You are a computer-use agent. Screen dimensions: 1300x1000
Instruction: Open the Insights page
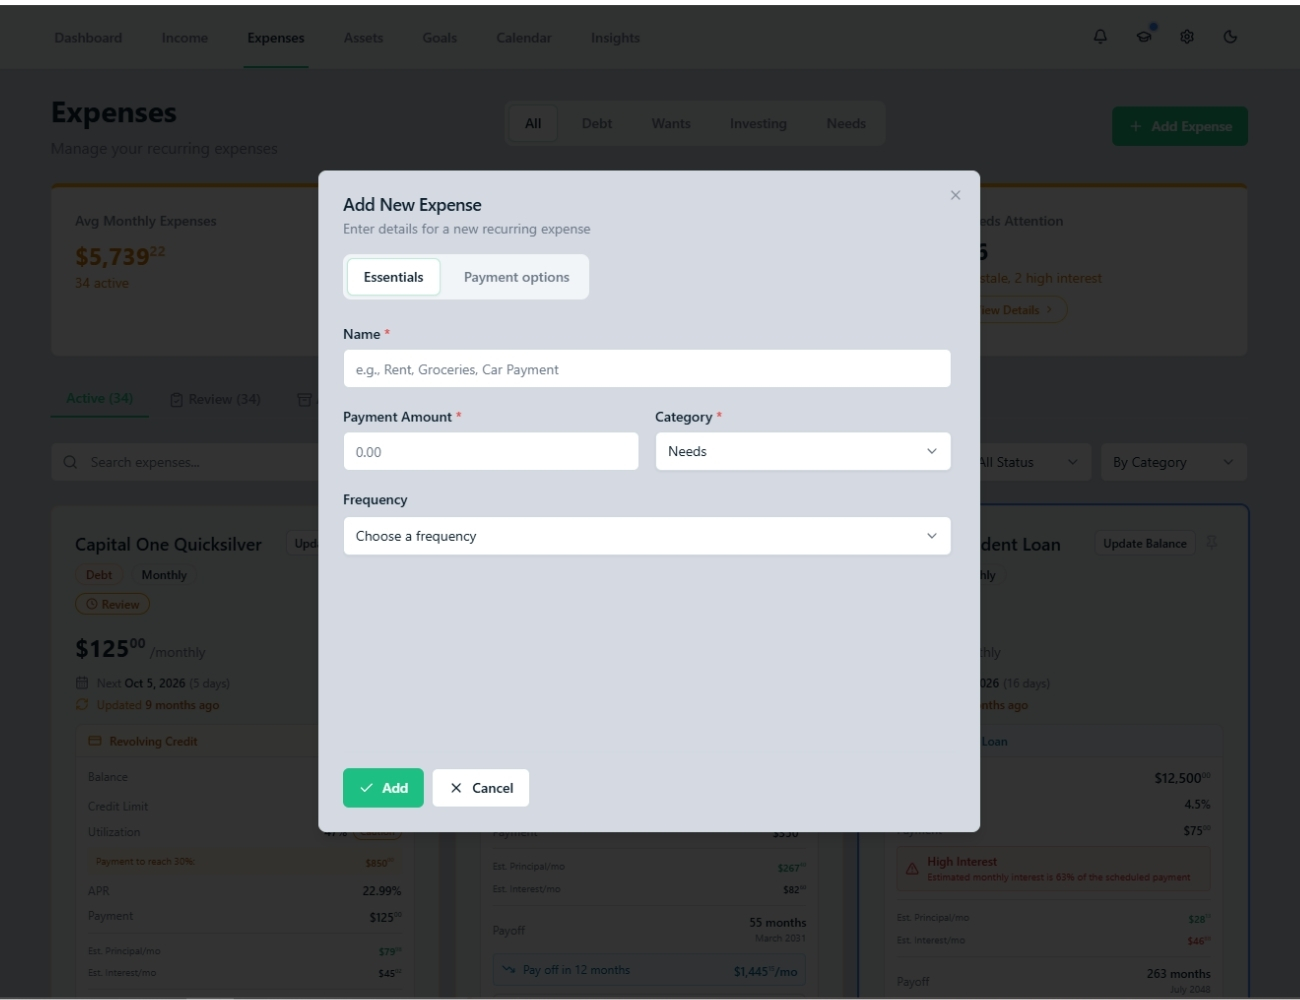tap(615, 38)
